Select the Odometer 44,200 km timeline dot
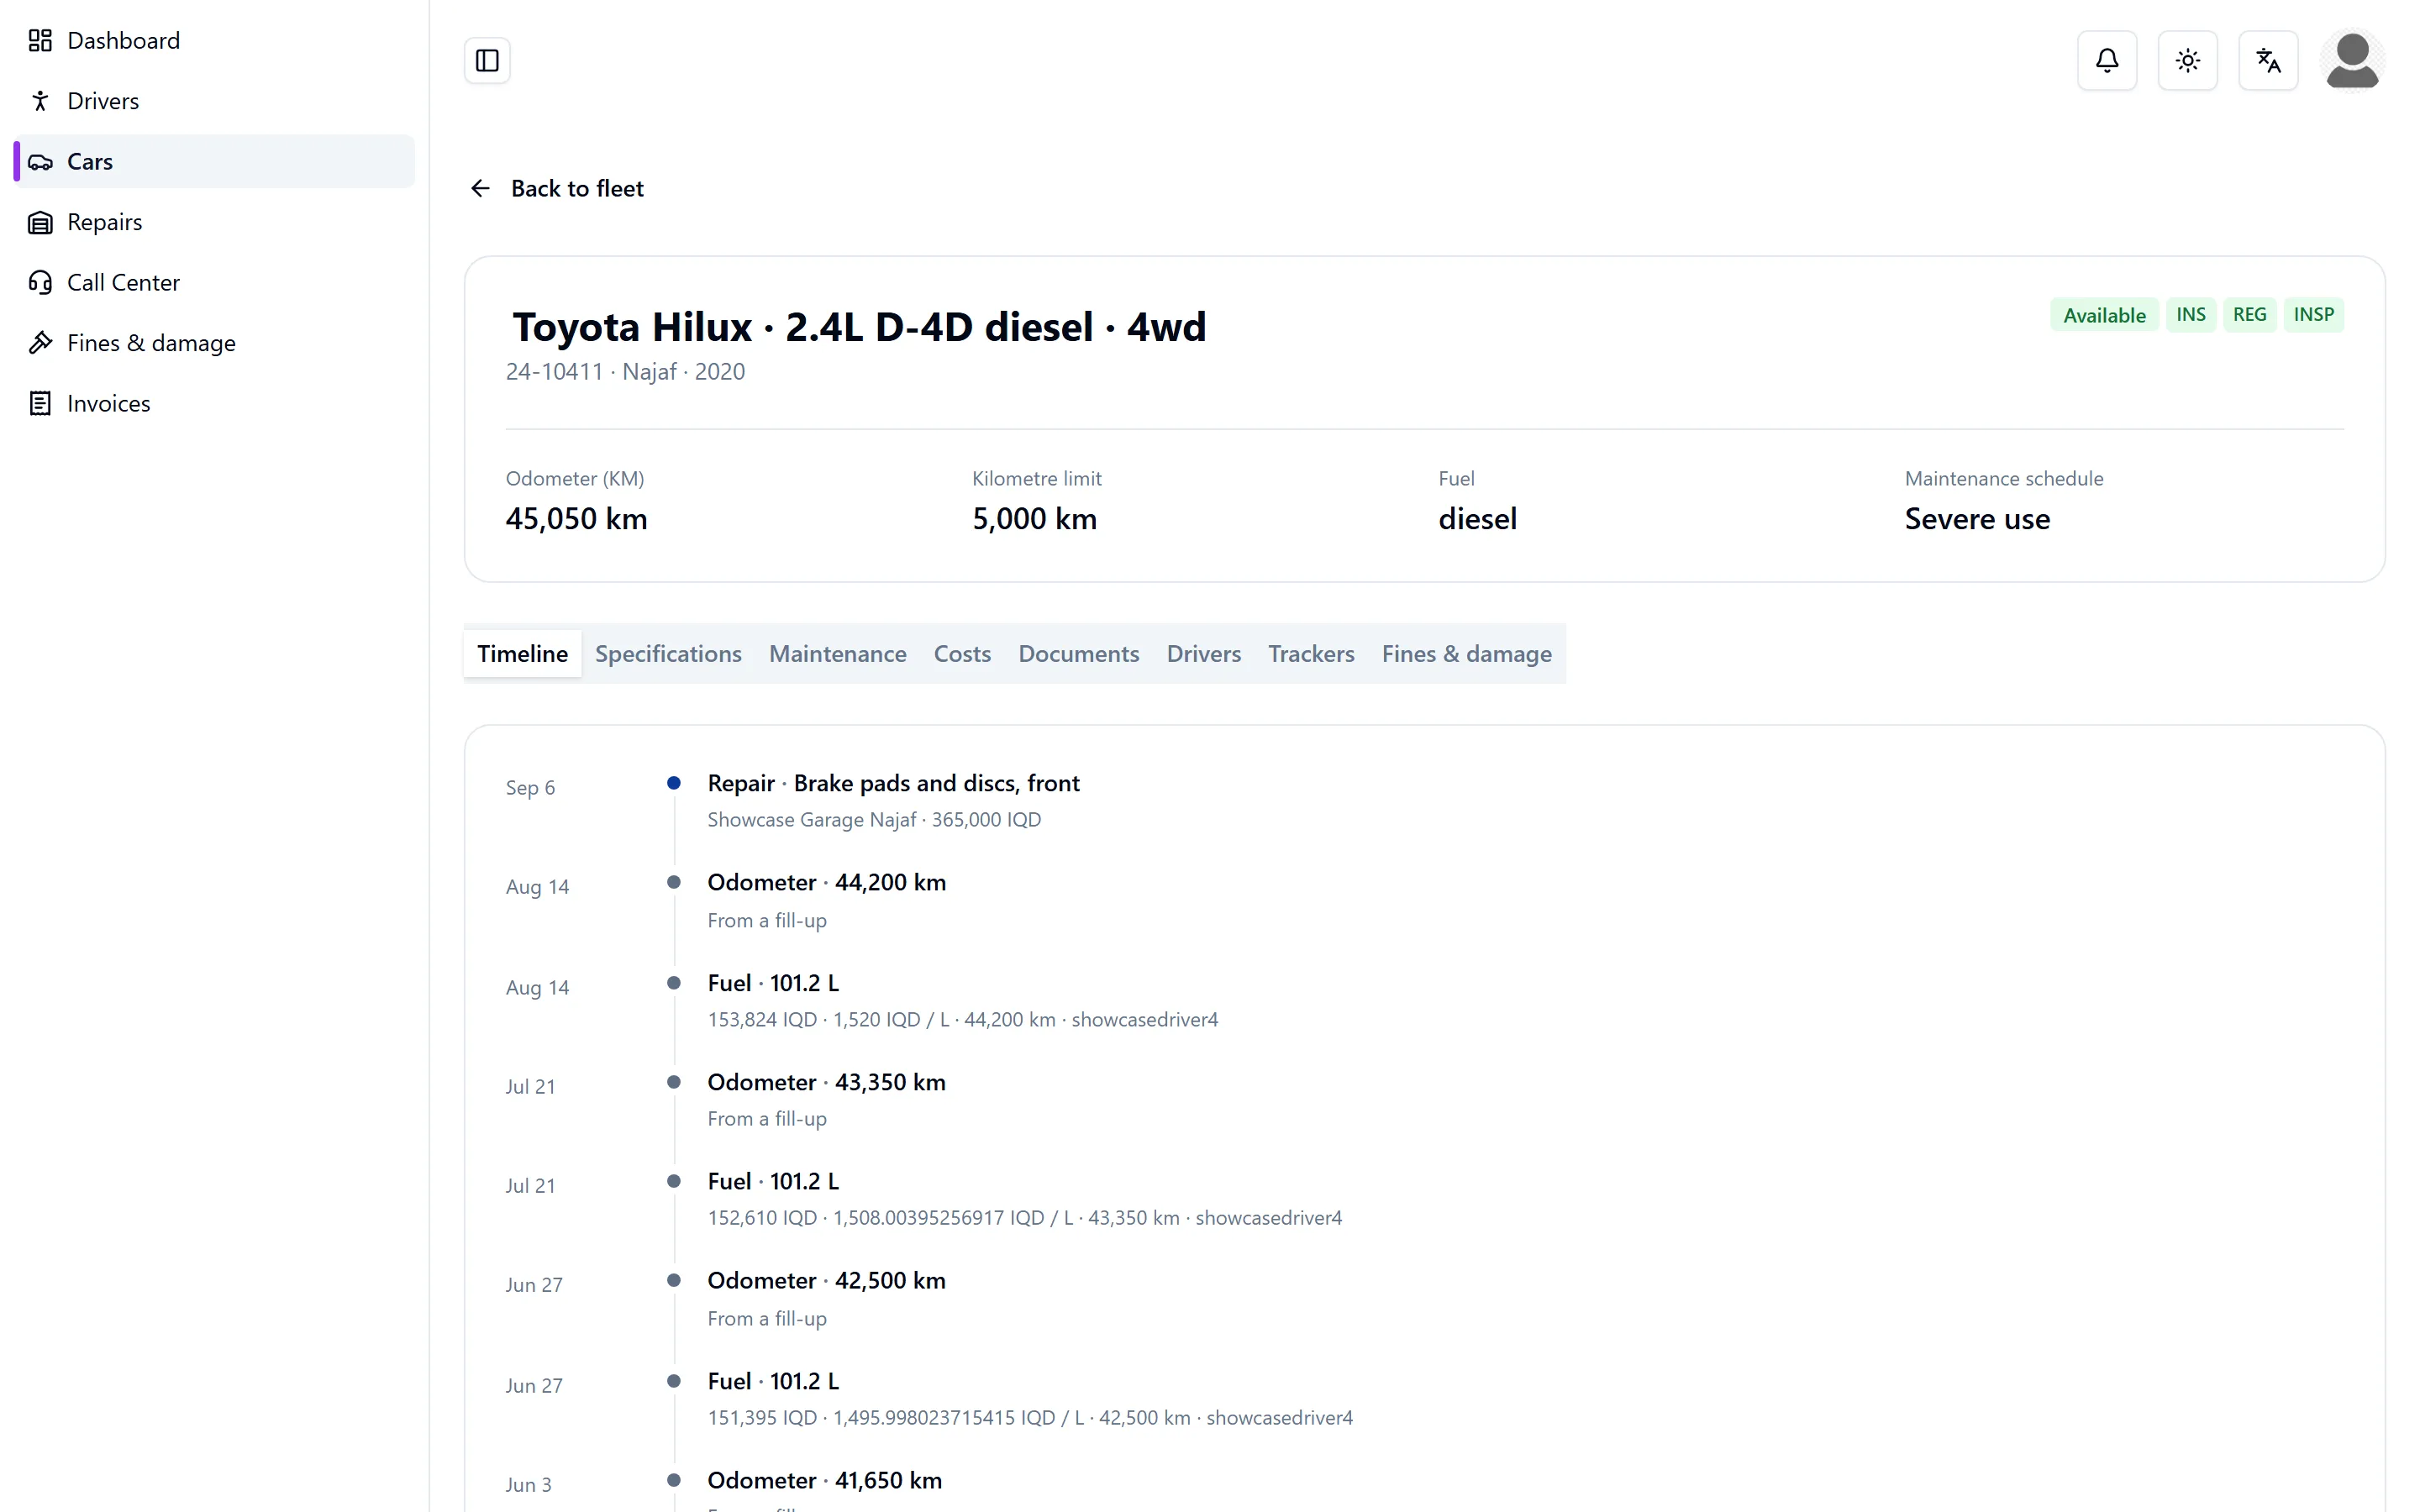Screen dimensions: 2420x1512 pos(674,882)
